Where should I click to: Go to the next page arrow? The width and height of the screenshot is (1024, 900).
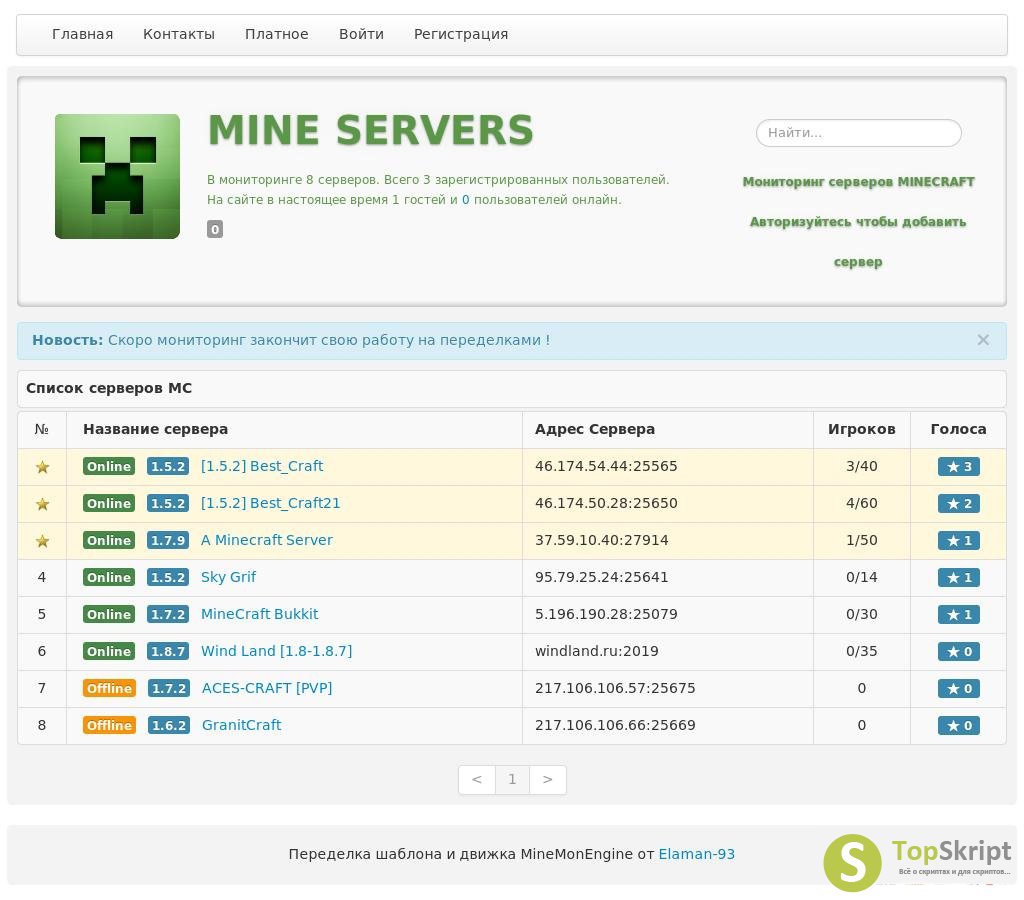pos(547,780)
